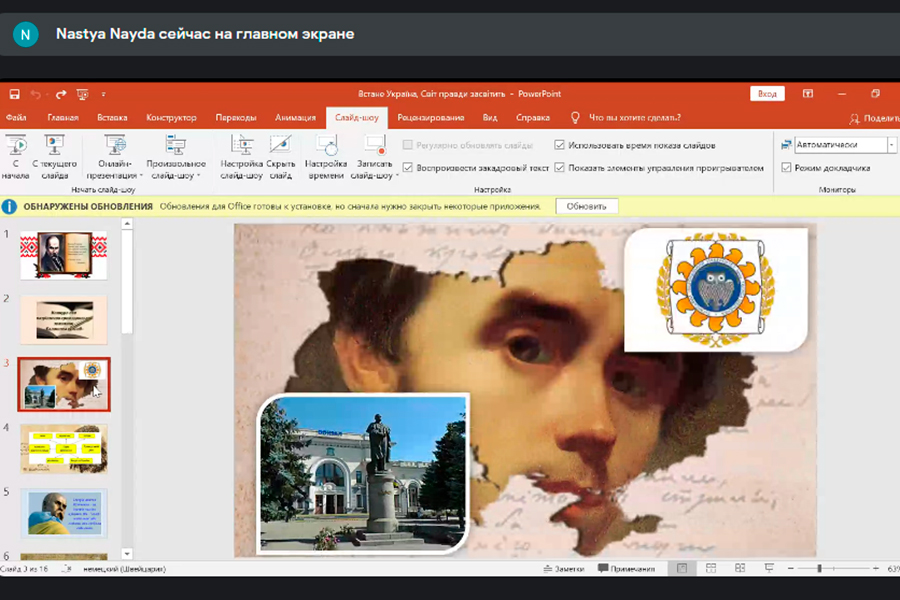The image size is (900, 600).
Task: Click the save icon in quick access toolbar
Action: tap(15, 94)
